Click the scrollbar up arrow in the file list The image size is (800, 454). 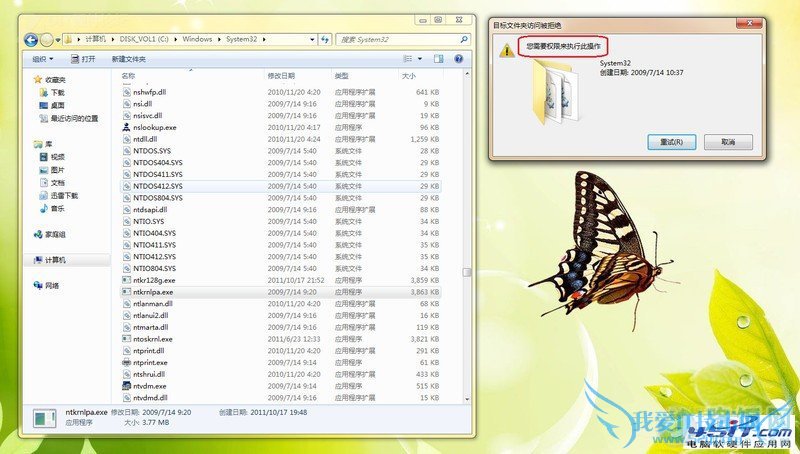[x=466, y=74]
